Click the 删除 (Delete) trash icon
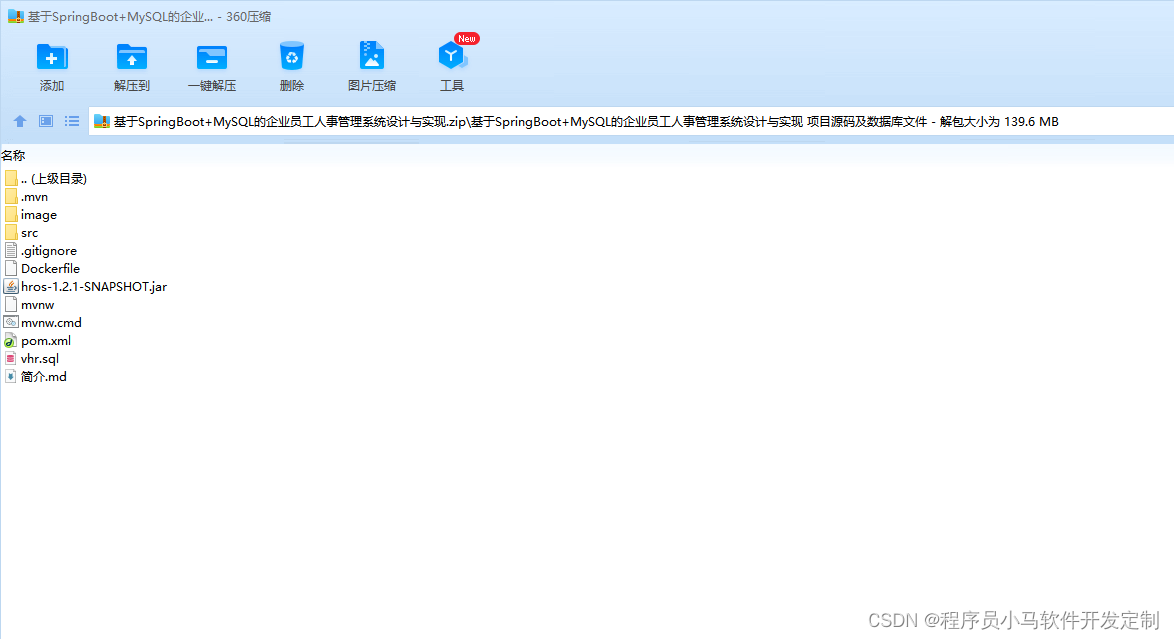 pos(292,56)
